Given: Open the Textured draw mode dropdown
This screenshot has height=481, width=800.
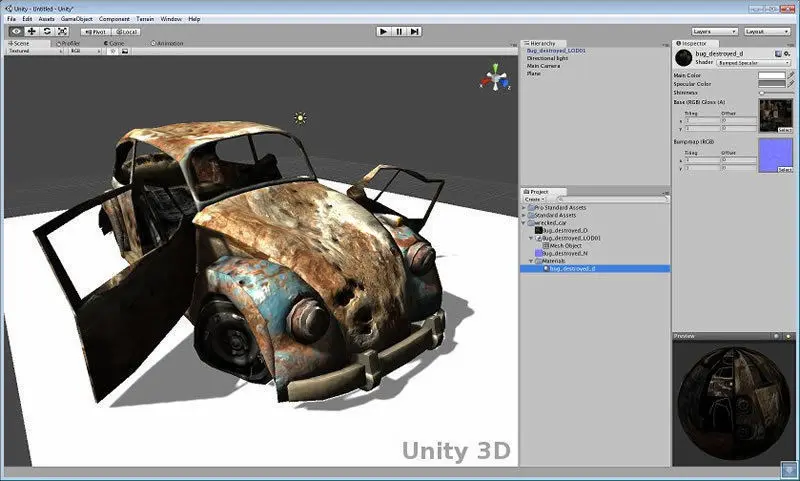Looking at the screenshot, I should (35, 51).
